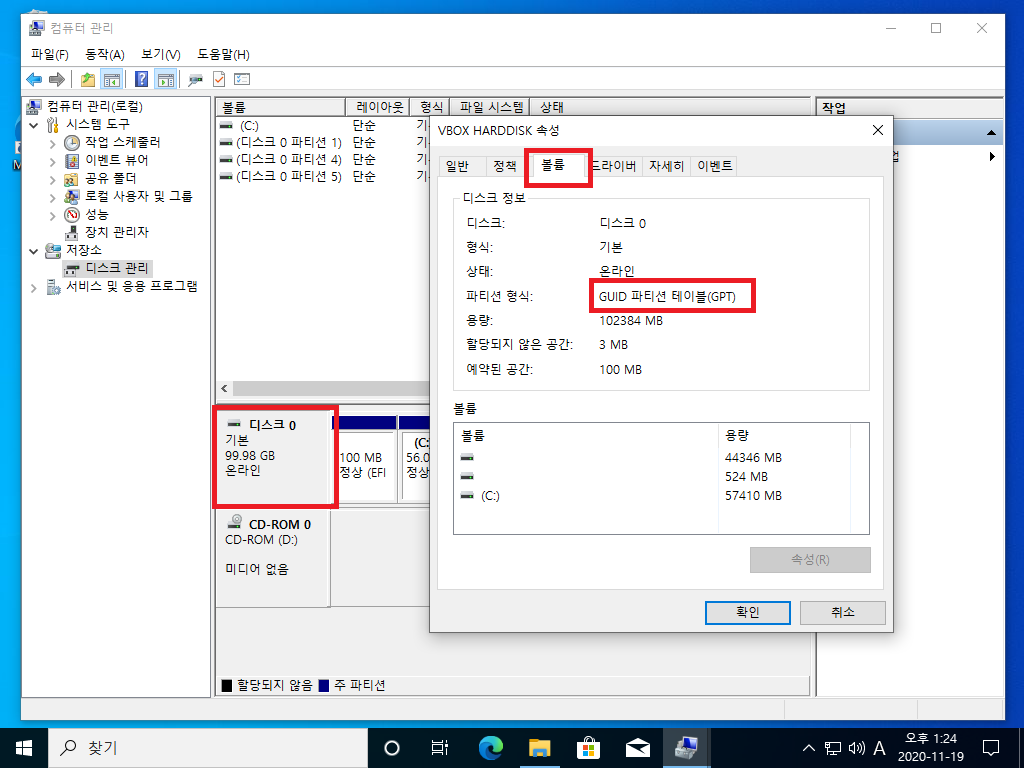Viewport: 1024px width, 768px height.
Task: Toggle the Show/Hide Console Tree toolbar icon
Action: click(x=113, y=79)
